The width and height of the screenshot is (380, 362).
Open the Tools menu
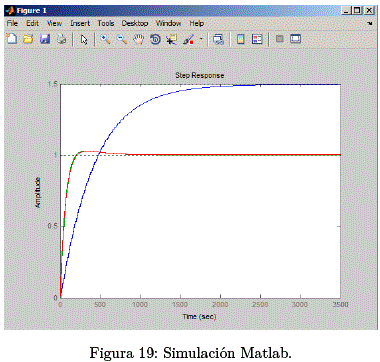[106, 23]
